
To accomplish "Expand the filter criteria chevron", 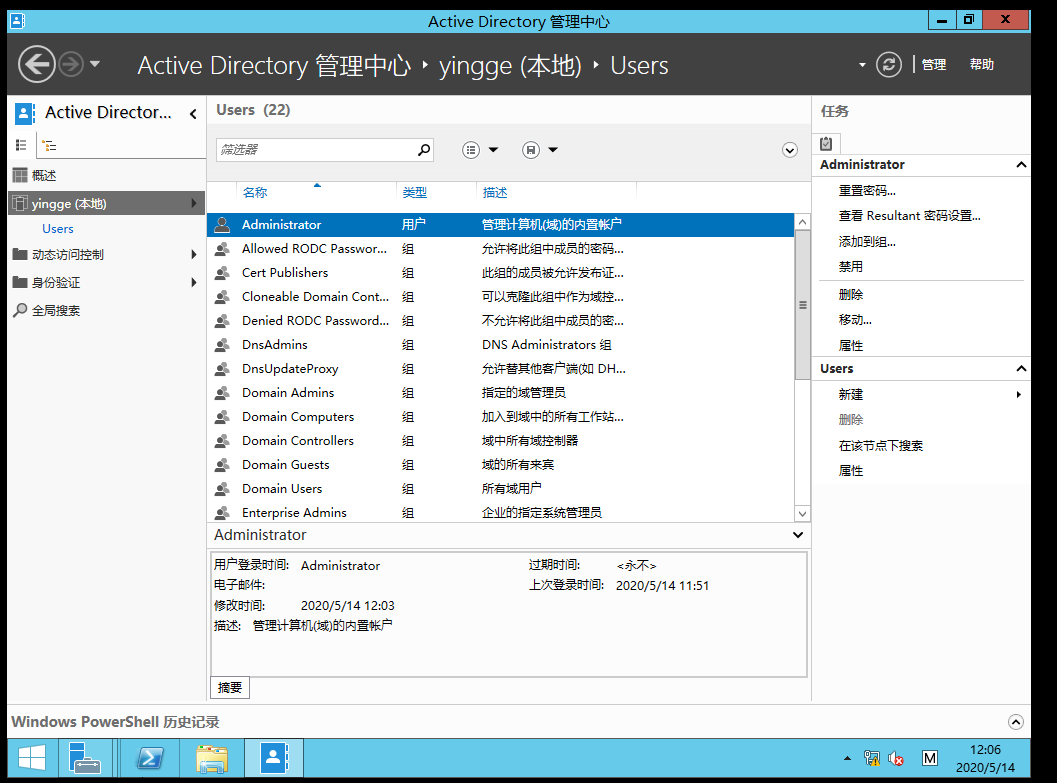I will click(x=790, y=150).
